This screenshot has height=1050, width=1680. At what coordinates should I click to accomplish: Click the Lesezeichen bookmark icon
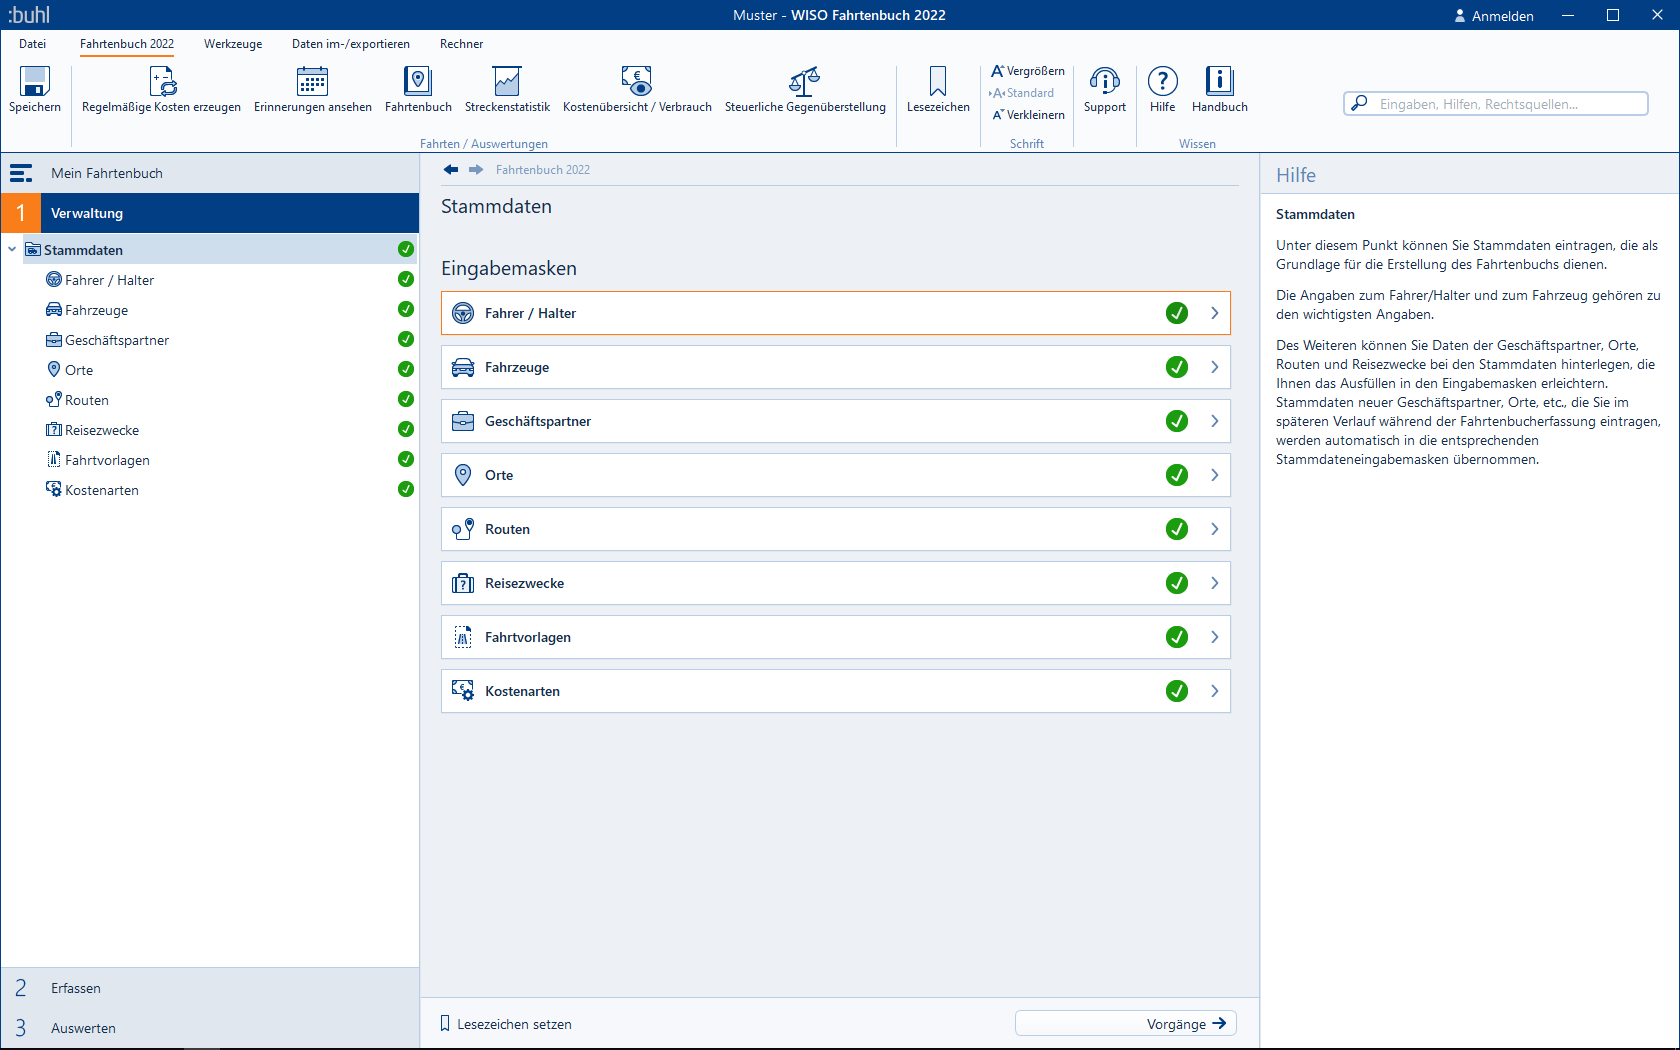938,82
